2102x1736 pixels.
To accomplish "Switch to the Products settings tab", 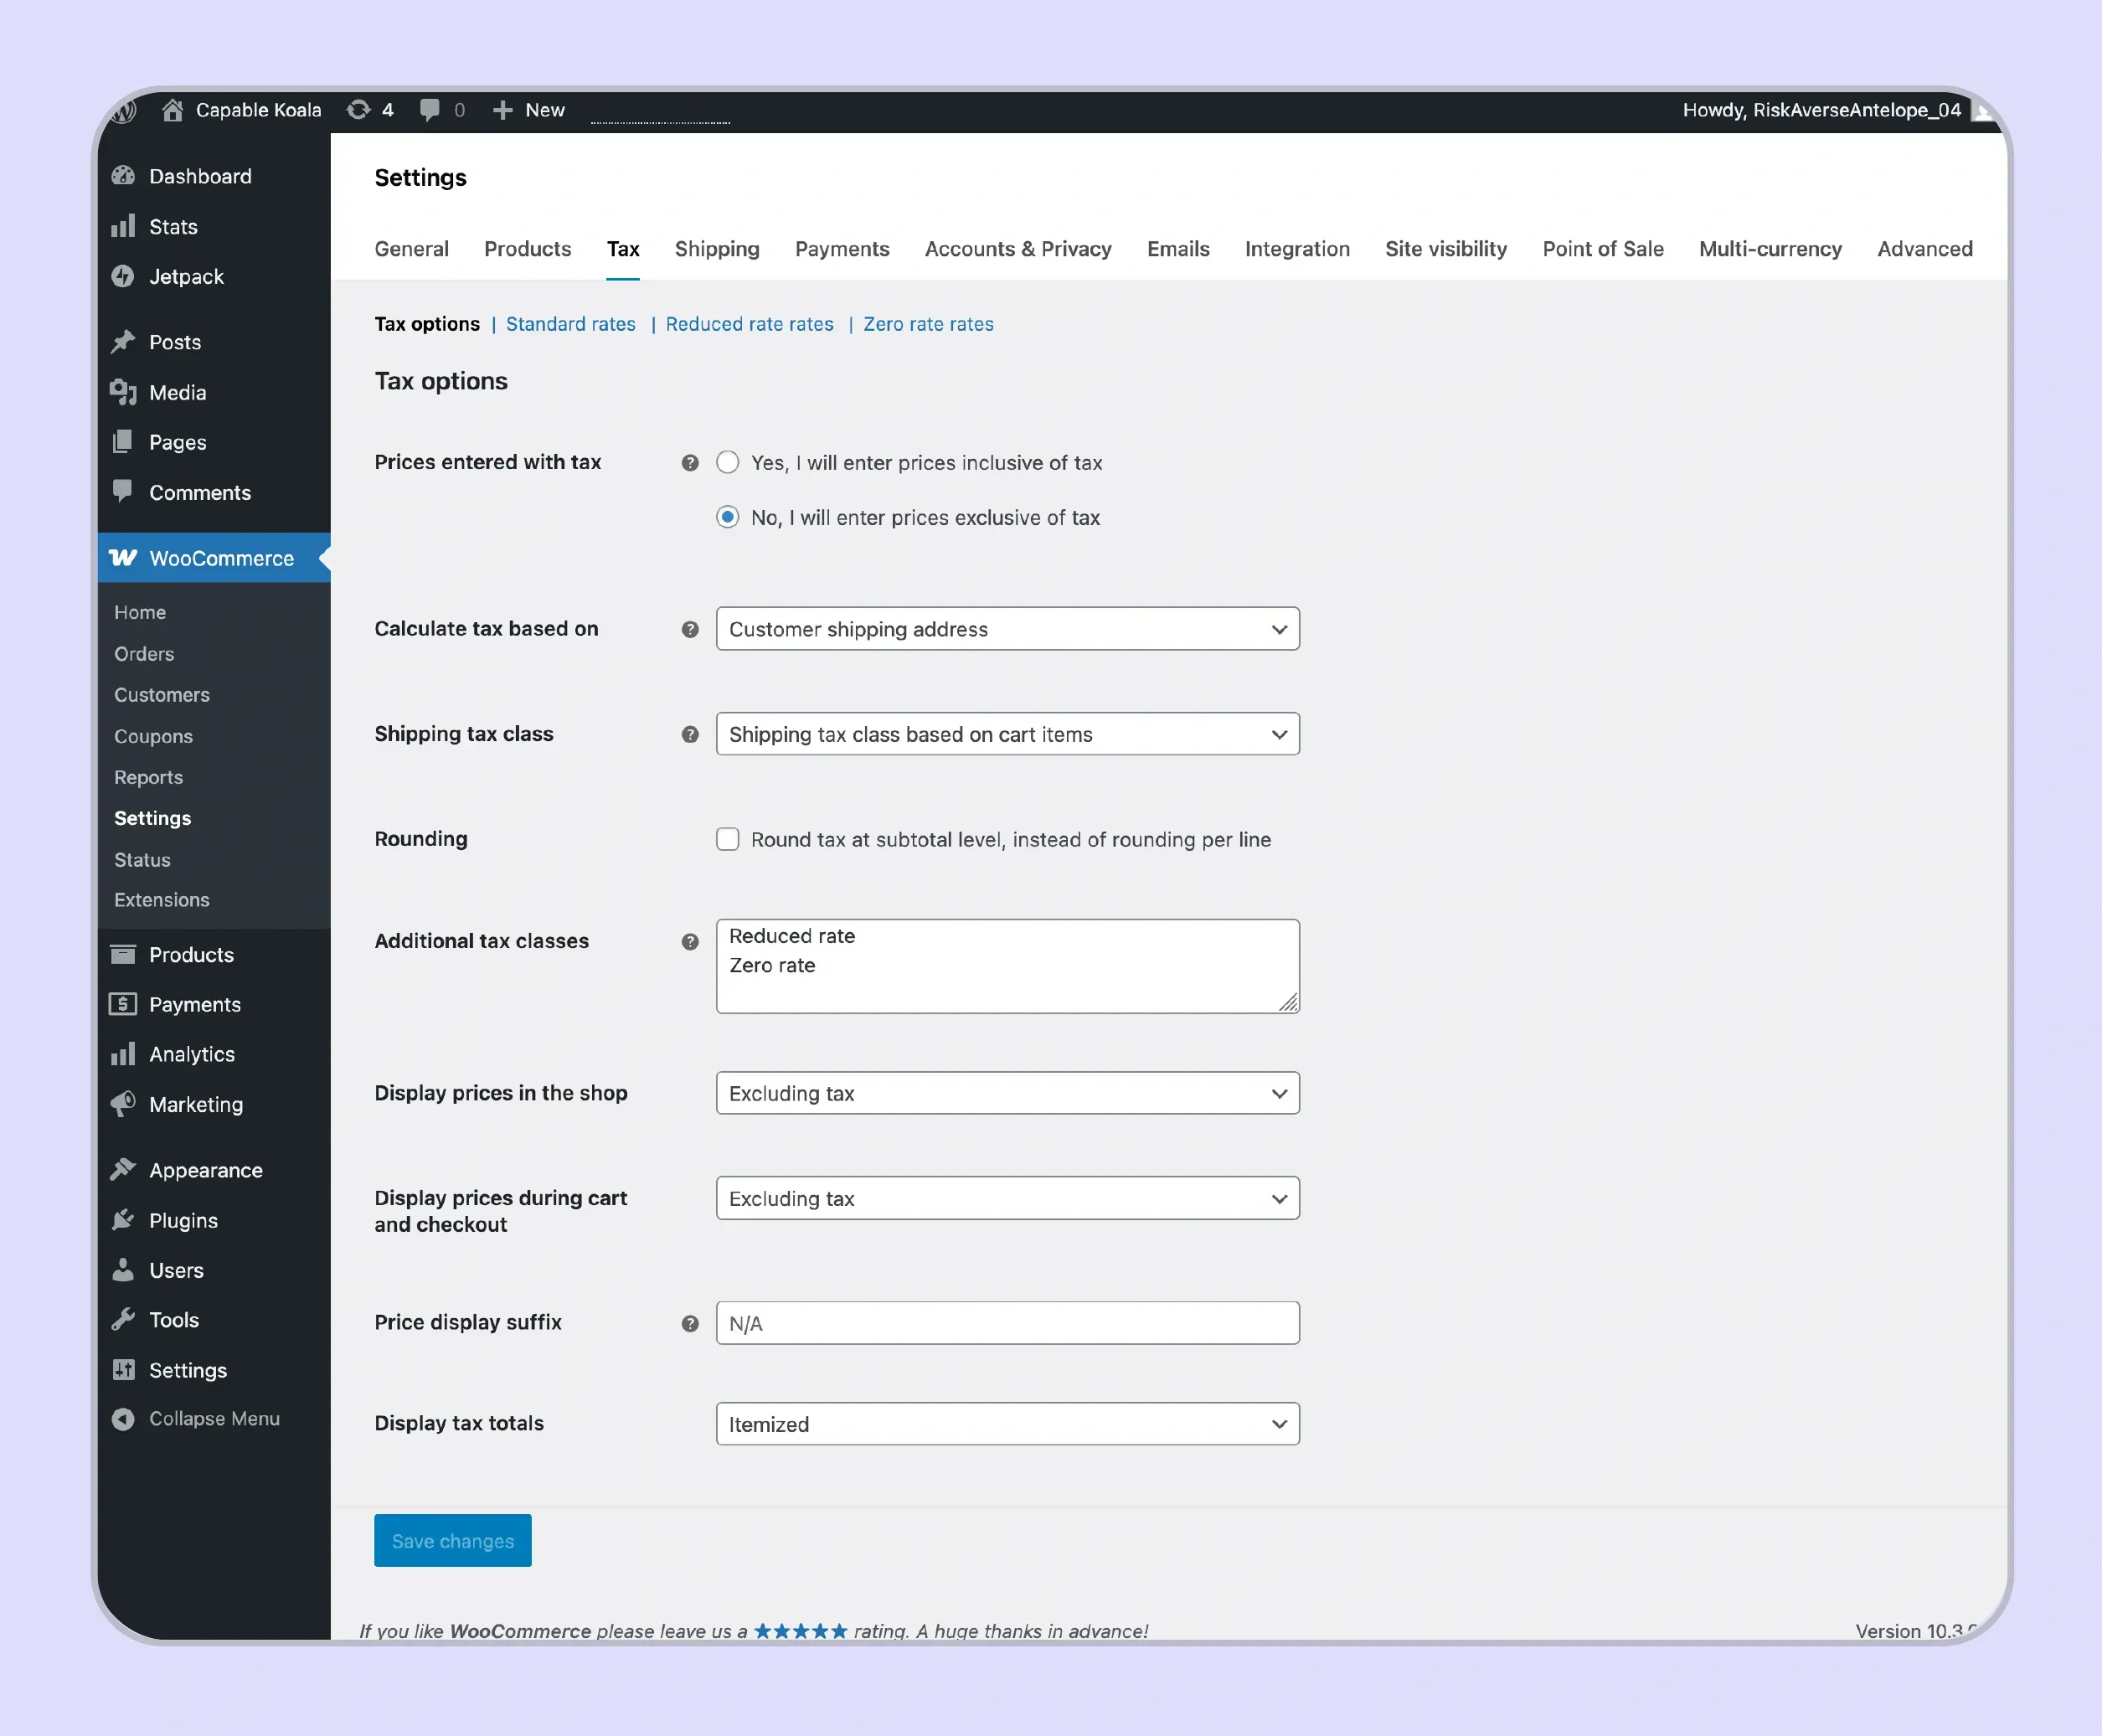I will [x=527, y=249].
